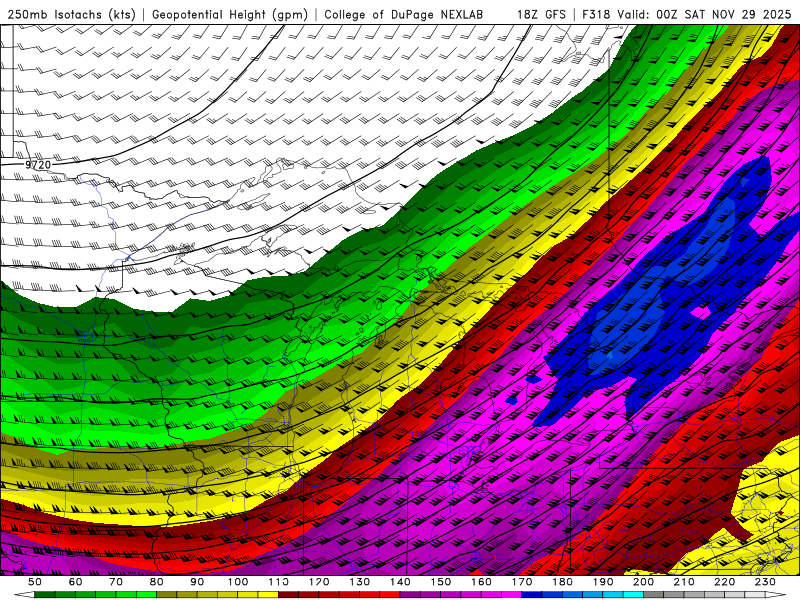
Task: Select the bright yellow swatch just before 110
Action: pyautogui.click(x=268, y=595)
